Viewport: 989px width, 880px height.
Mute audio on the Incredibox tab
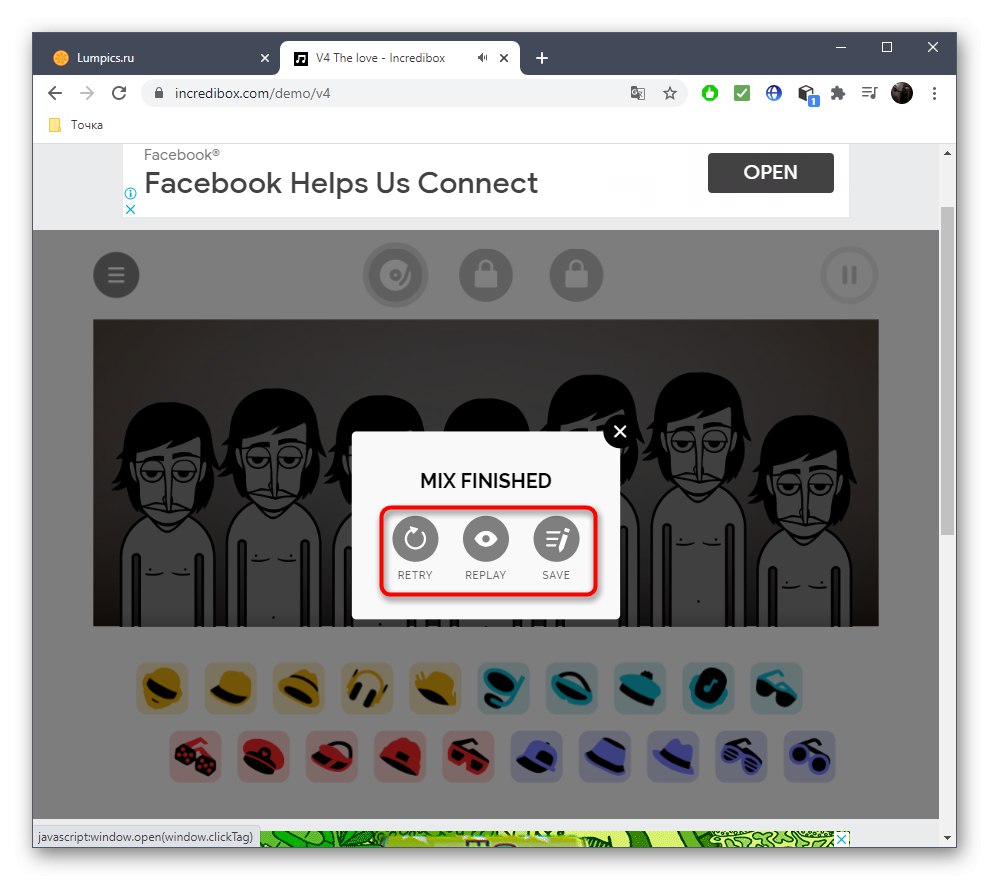[x=483, y=58]
